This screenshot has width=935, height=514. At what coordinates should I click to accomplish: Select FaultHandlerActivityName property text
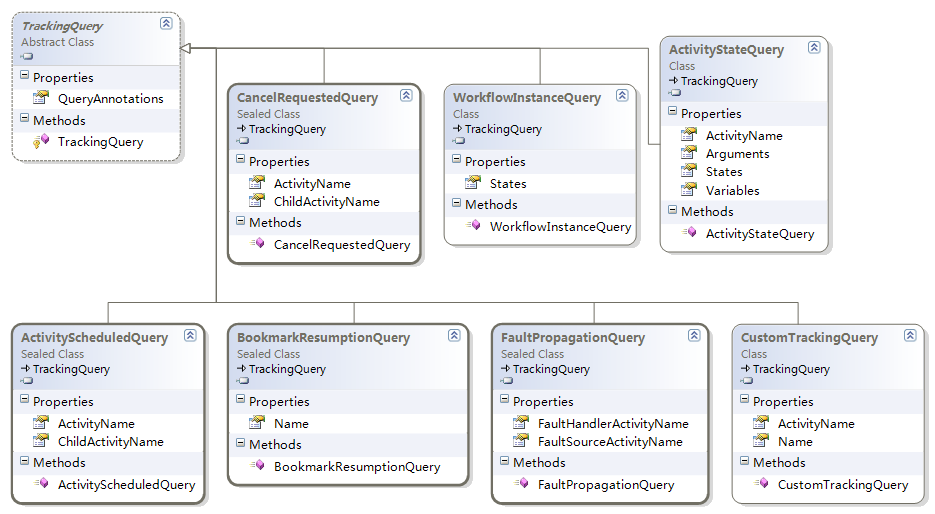point(613,424)
